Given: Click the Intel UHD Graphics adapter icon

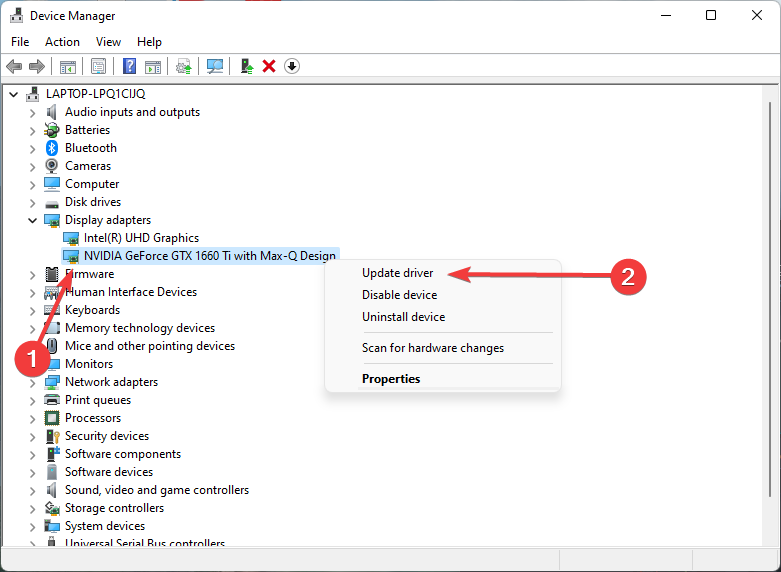Looking at the screenshot, I should pyautogui.click(x=71, y=239).
